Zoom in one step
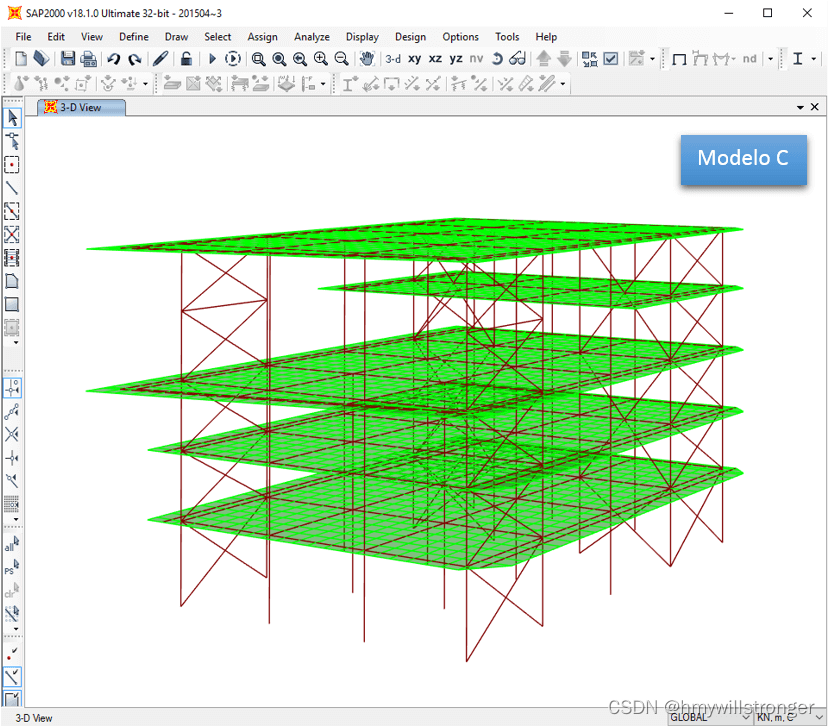830x727 pixels. (320, 59)
